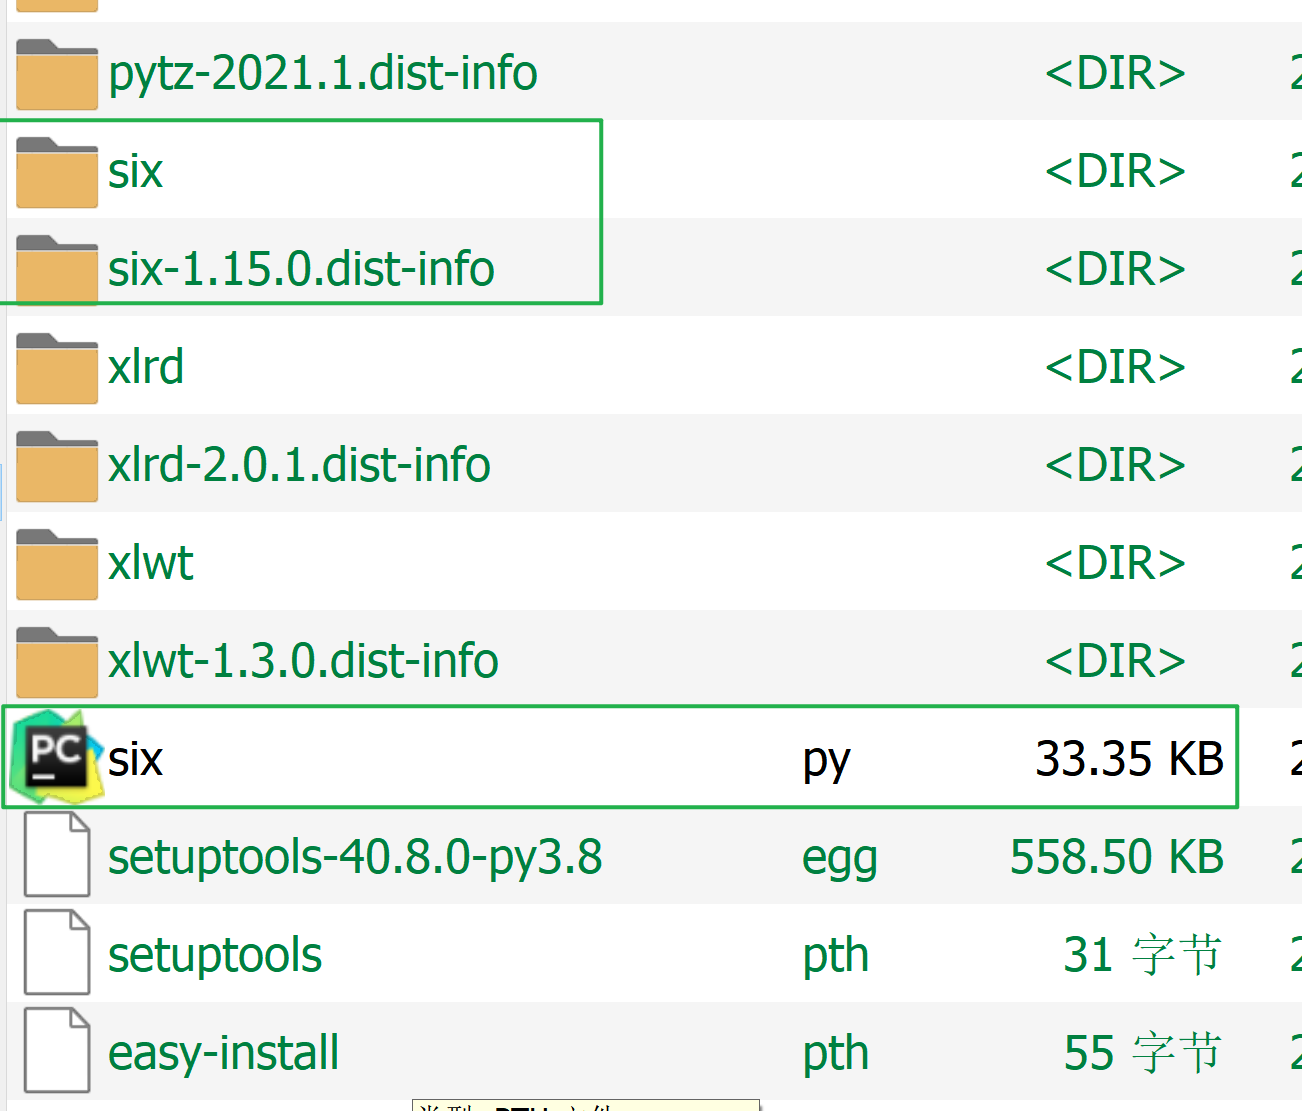This screenshot has height=1111, width=1302.
Task: Click the DIR label beside xlwt
Action: click(x=1114, y=562)
